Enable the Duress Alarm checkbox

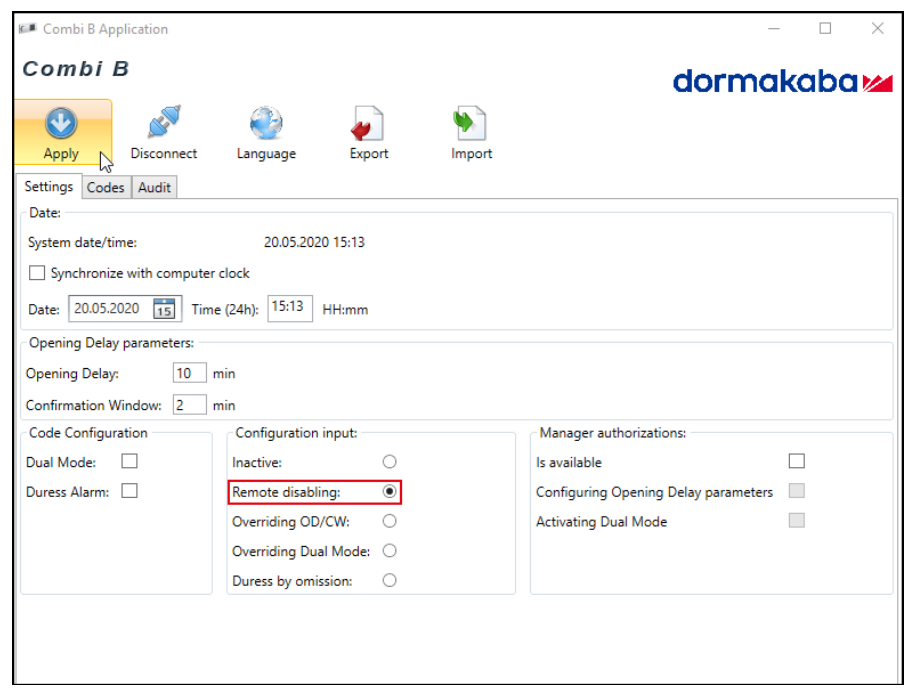click(x=129, y=491)
